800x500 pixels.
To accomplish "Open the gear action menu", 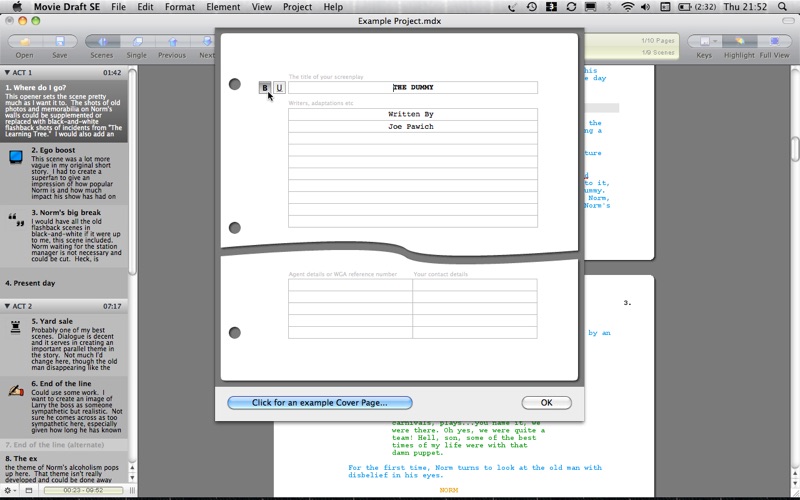I will pos(10,491).
